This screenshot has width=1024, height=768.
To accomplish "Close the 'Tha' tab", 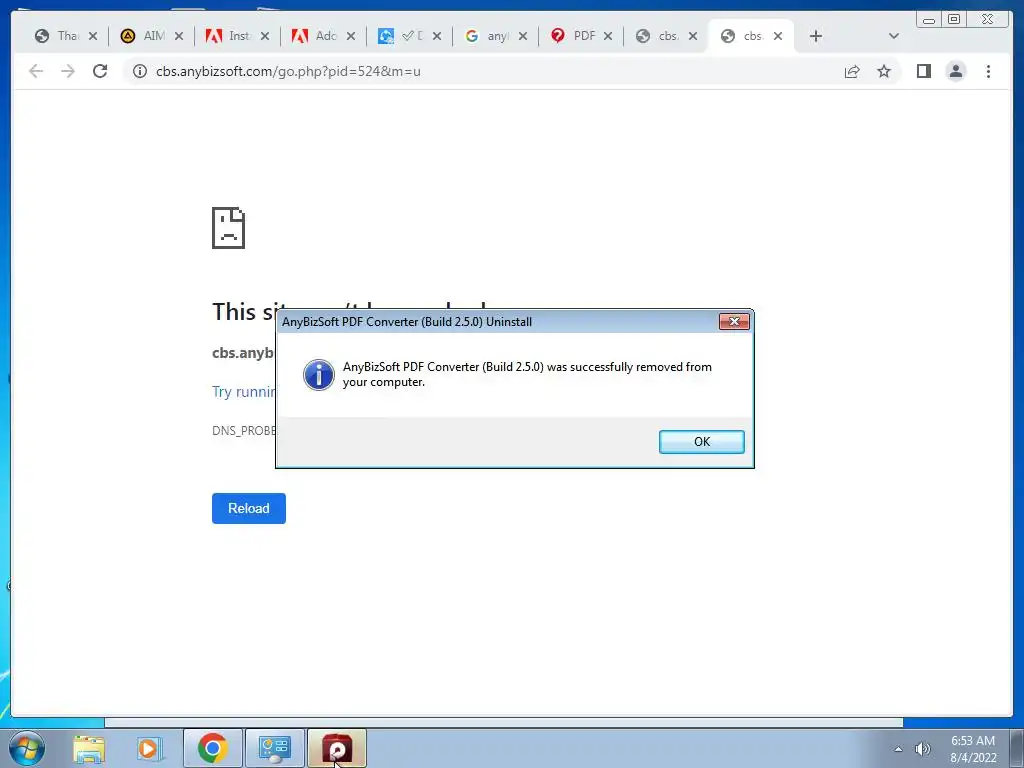I will tap(93, 36).
